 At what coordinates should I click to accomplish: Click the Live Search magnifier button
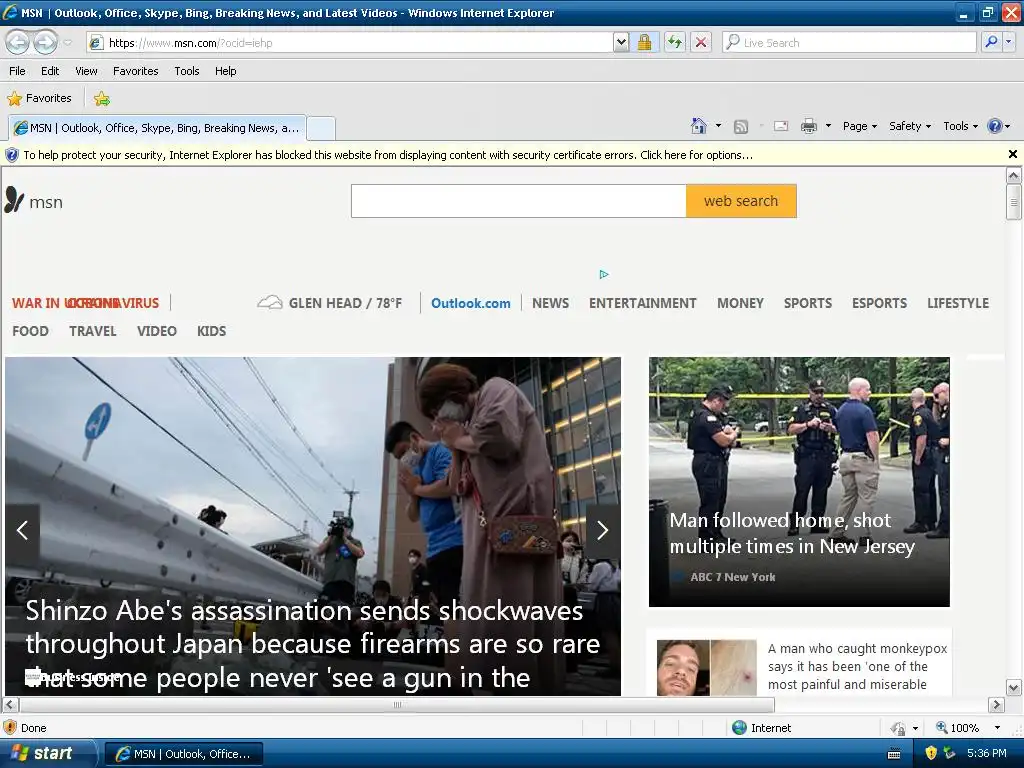tap(991, 42)
